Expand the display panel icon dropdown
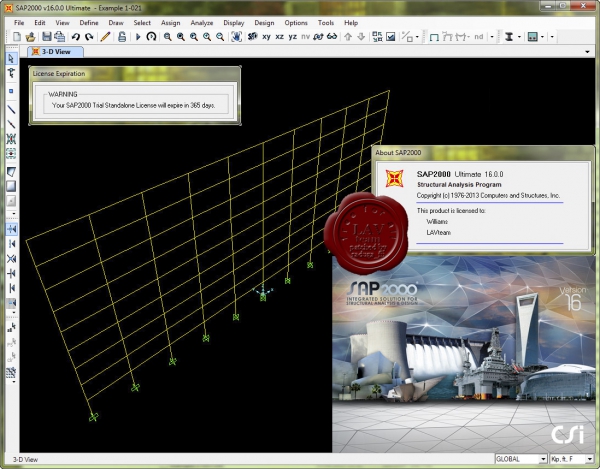The height and width of the screenshot is (469, 600). pyautogui.click(x=543, y=37)
